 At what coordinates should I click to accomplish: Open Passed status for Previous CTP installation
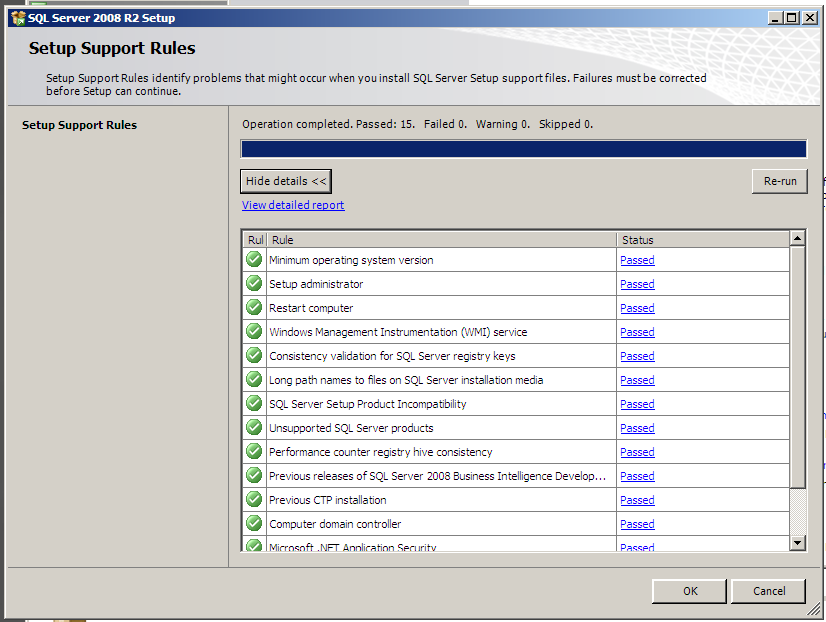(x=637, y=500)
